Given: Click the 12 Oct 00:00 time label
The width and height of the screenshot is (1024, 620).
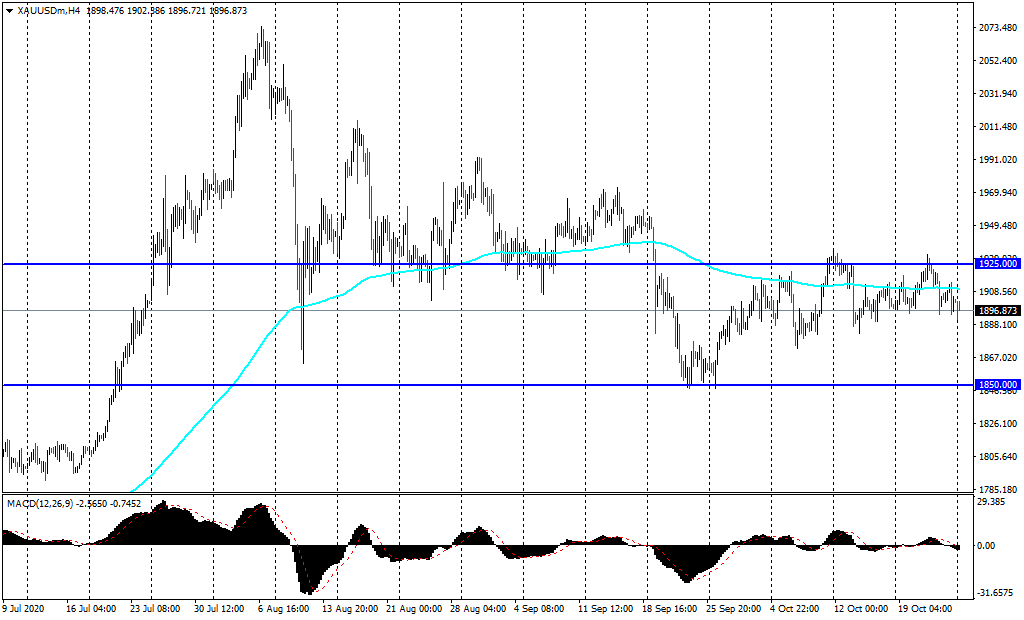Looking at the screenshot, I should point(861,607).
